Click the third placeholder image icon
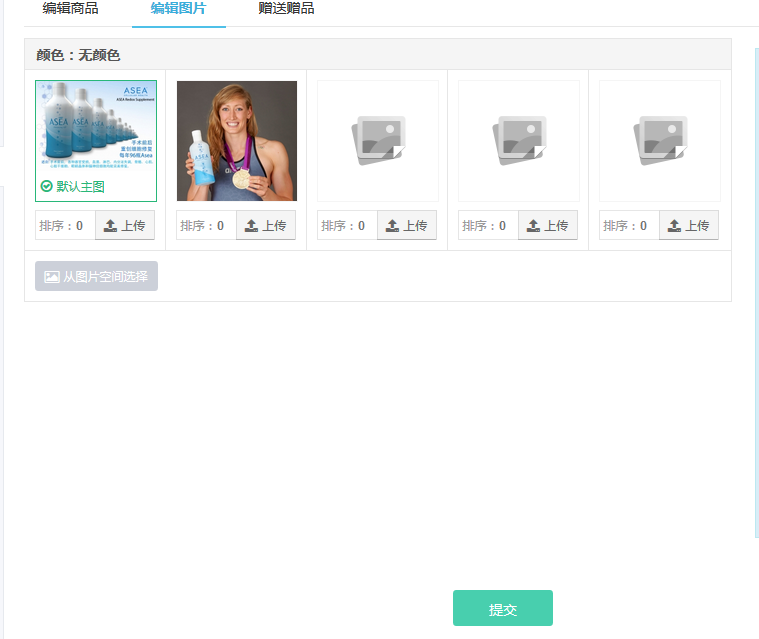The height and width of the screenshot is (639, 759). coord(378,140)
